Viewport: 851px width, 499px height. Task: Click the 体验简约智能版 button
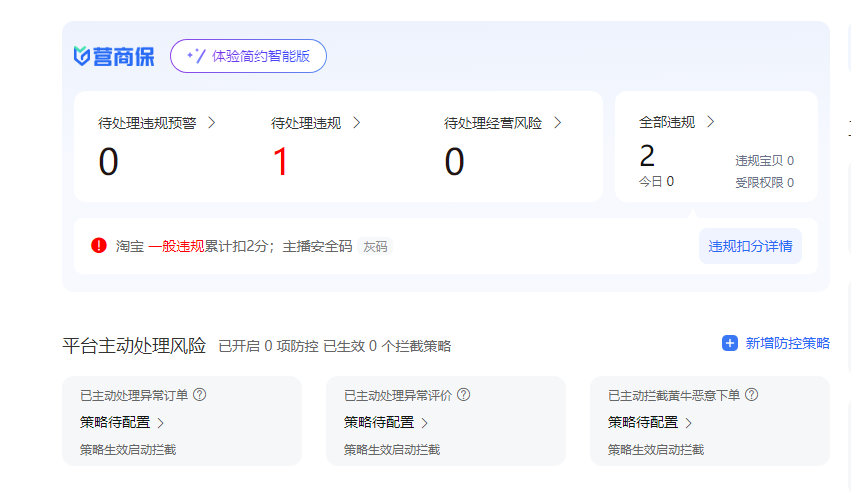point(248,56)
